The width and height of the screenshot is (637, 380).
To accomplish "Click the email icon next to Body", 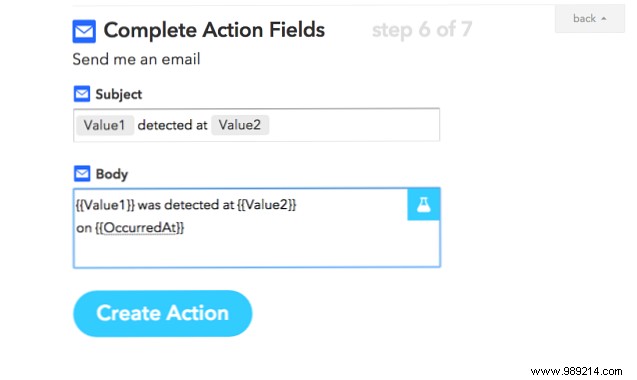I will [82, 174].
